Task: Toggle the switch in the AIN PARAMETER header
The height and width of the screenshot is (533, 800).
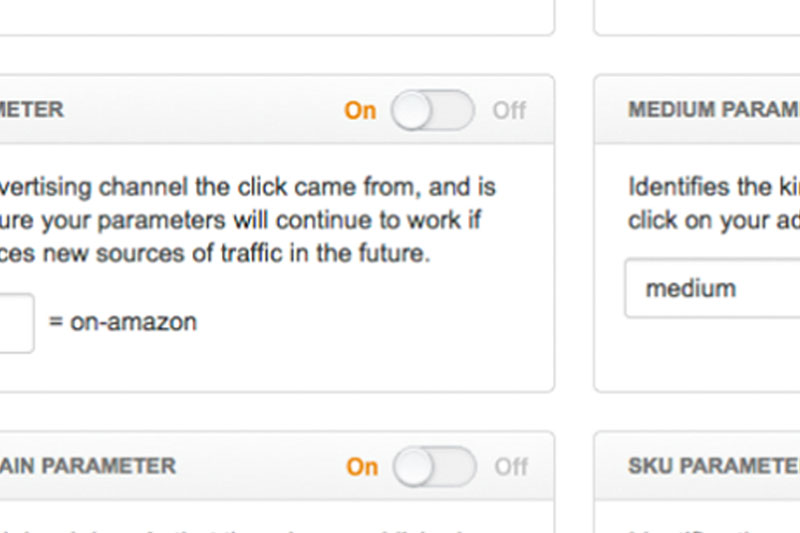Action: (x=434, y=466)
